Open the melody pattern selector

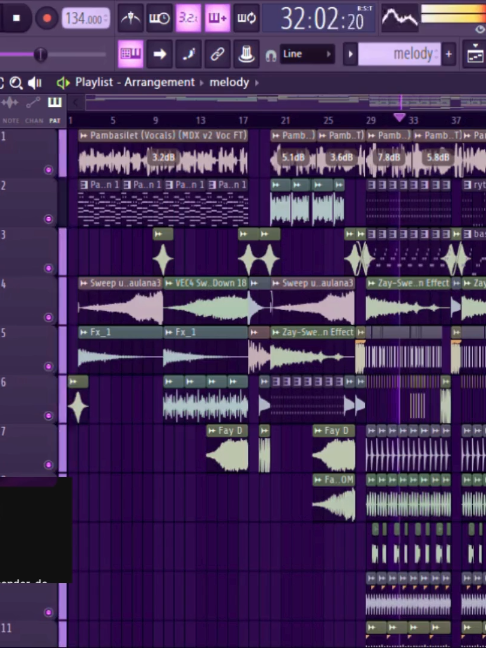point(399,54)
